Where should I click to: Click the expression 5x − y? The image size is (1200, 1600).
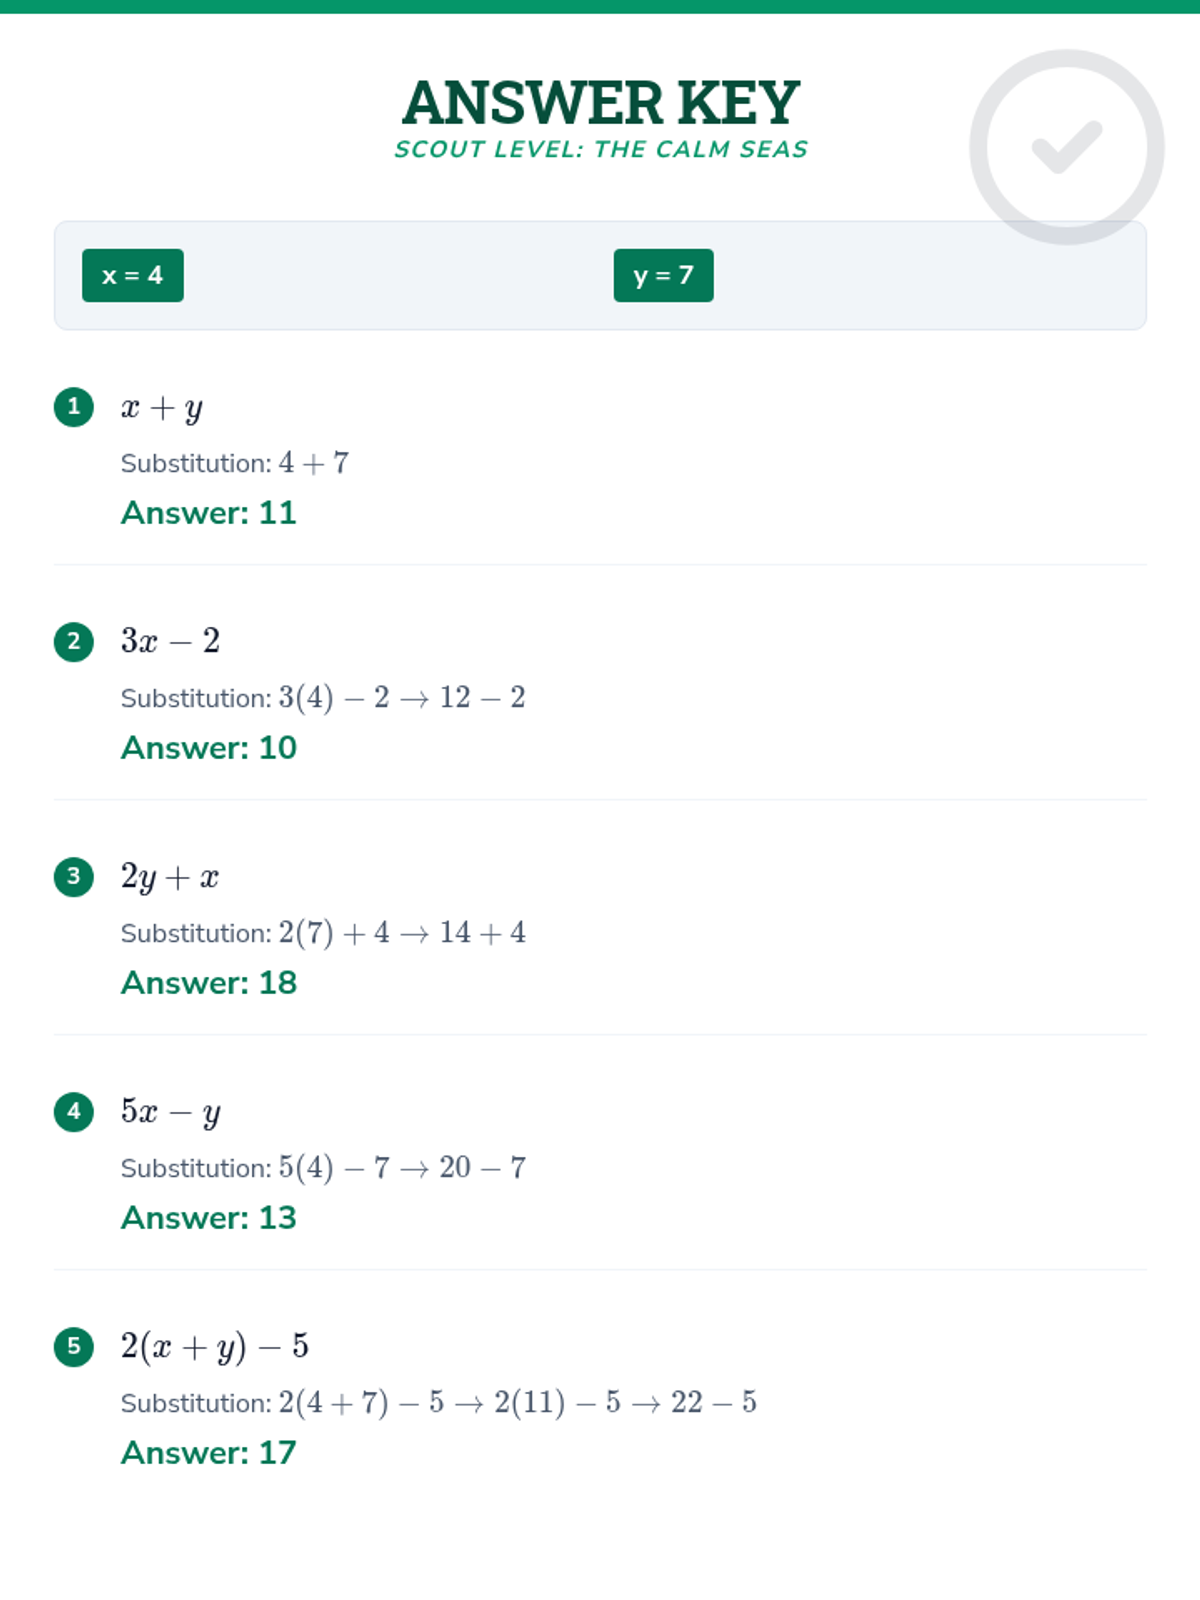pos(171,1112)
